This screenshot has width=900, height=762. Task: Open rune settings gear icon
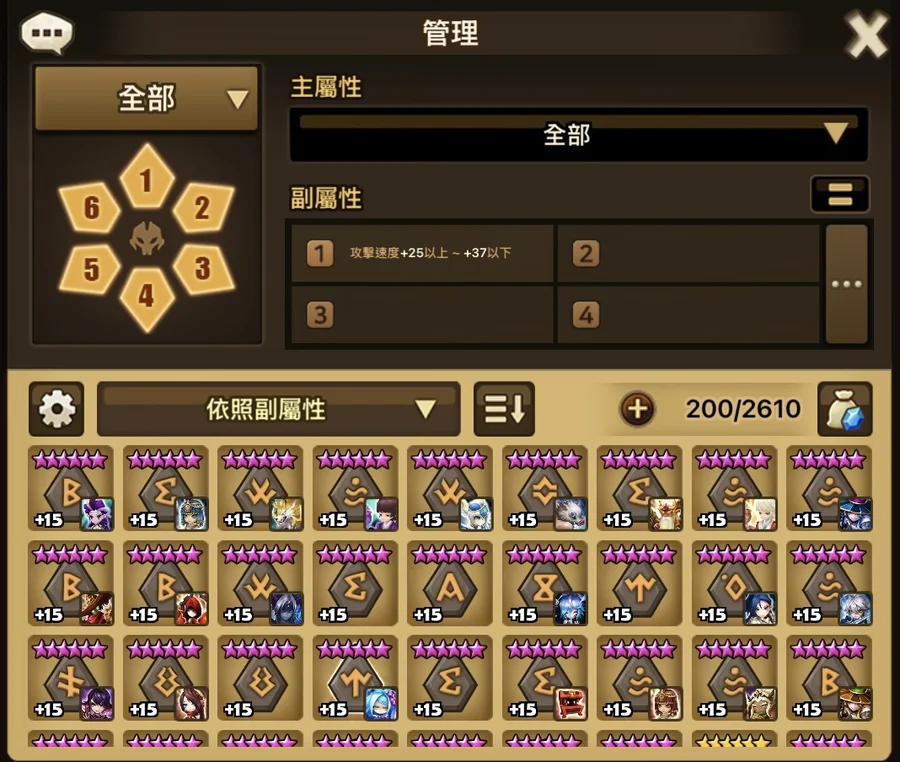(56, 409)
